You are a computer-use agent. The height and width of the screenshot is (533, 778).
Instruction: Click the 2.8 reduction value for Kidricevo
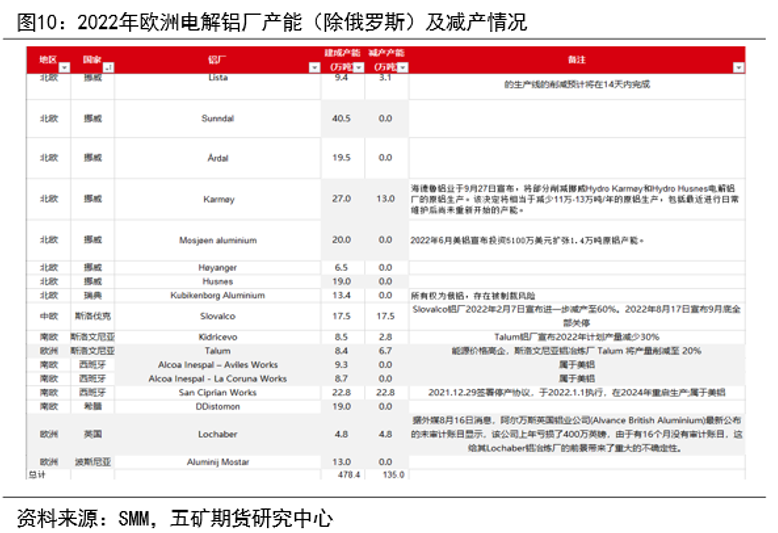click(x=386, y=337)
